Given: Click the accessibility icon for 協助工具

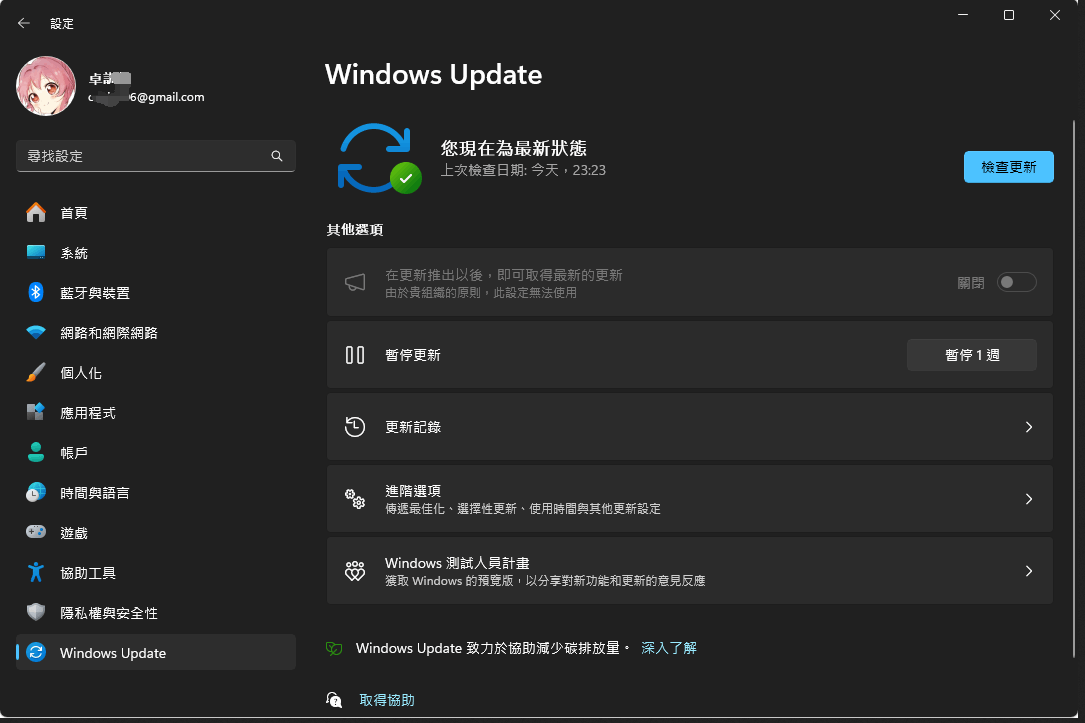Looking at the screenshot, I should pyautogui.click(x=36, y=572).
